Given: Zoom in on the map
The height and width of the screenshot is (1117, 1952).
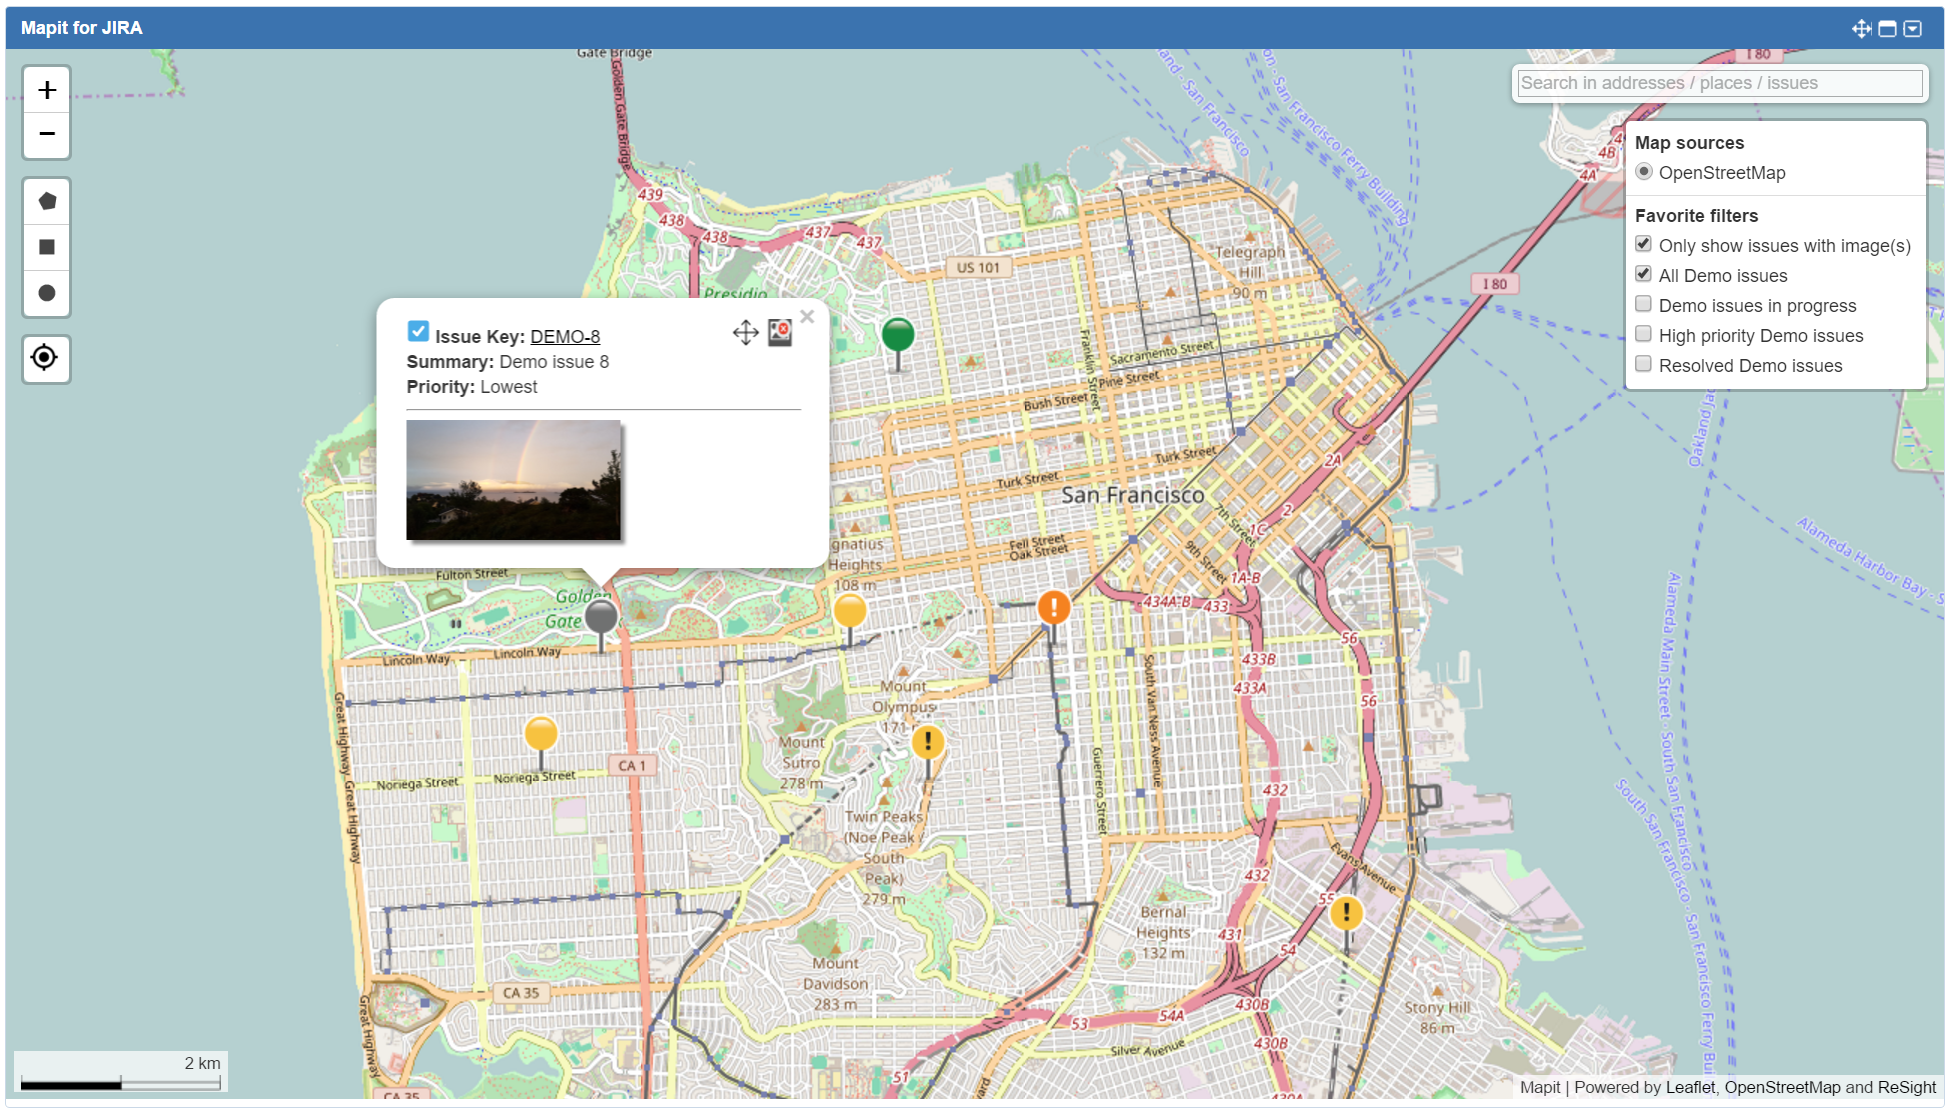Looking at the screenshot, I should click(46, 91).
